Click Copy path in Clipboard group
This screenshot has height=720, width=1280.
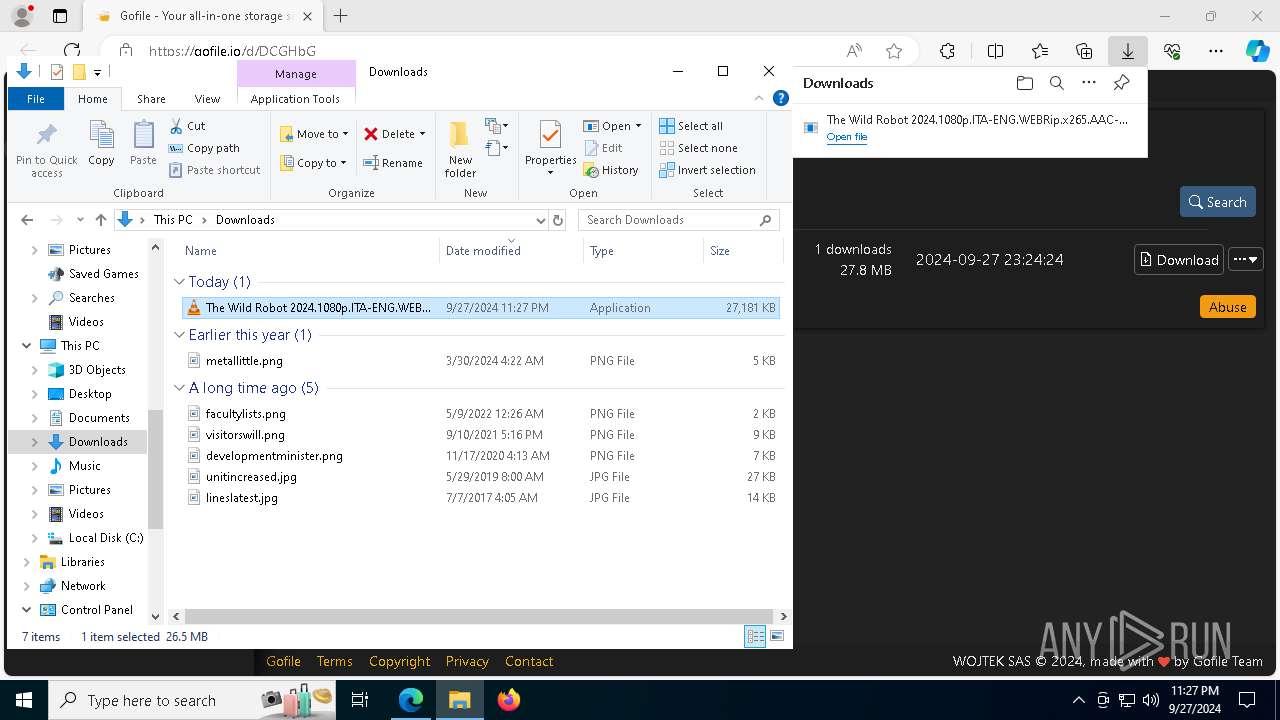[x=205, y=148]
